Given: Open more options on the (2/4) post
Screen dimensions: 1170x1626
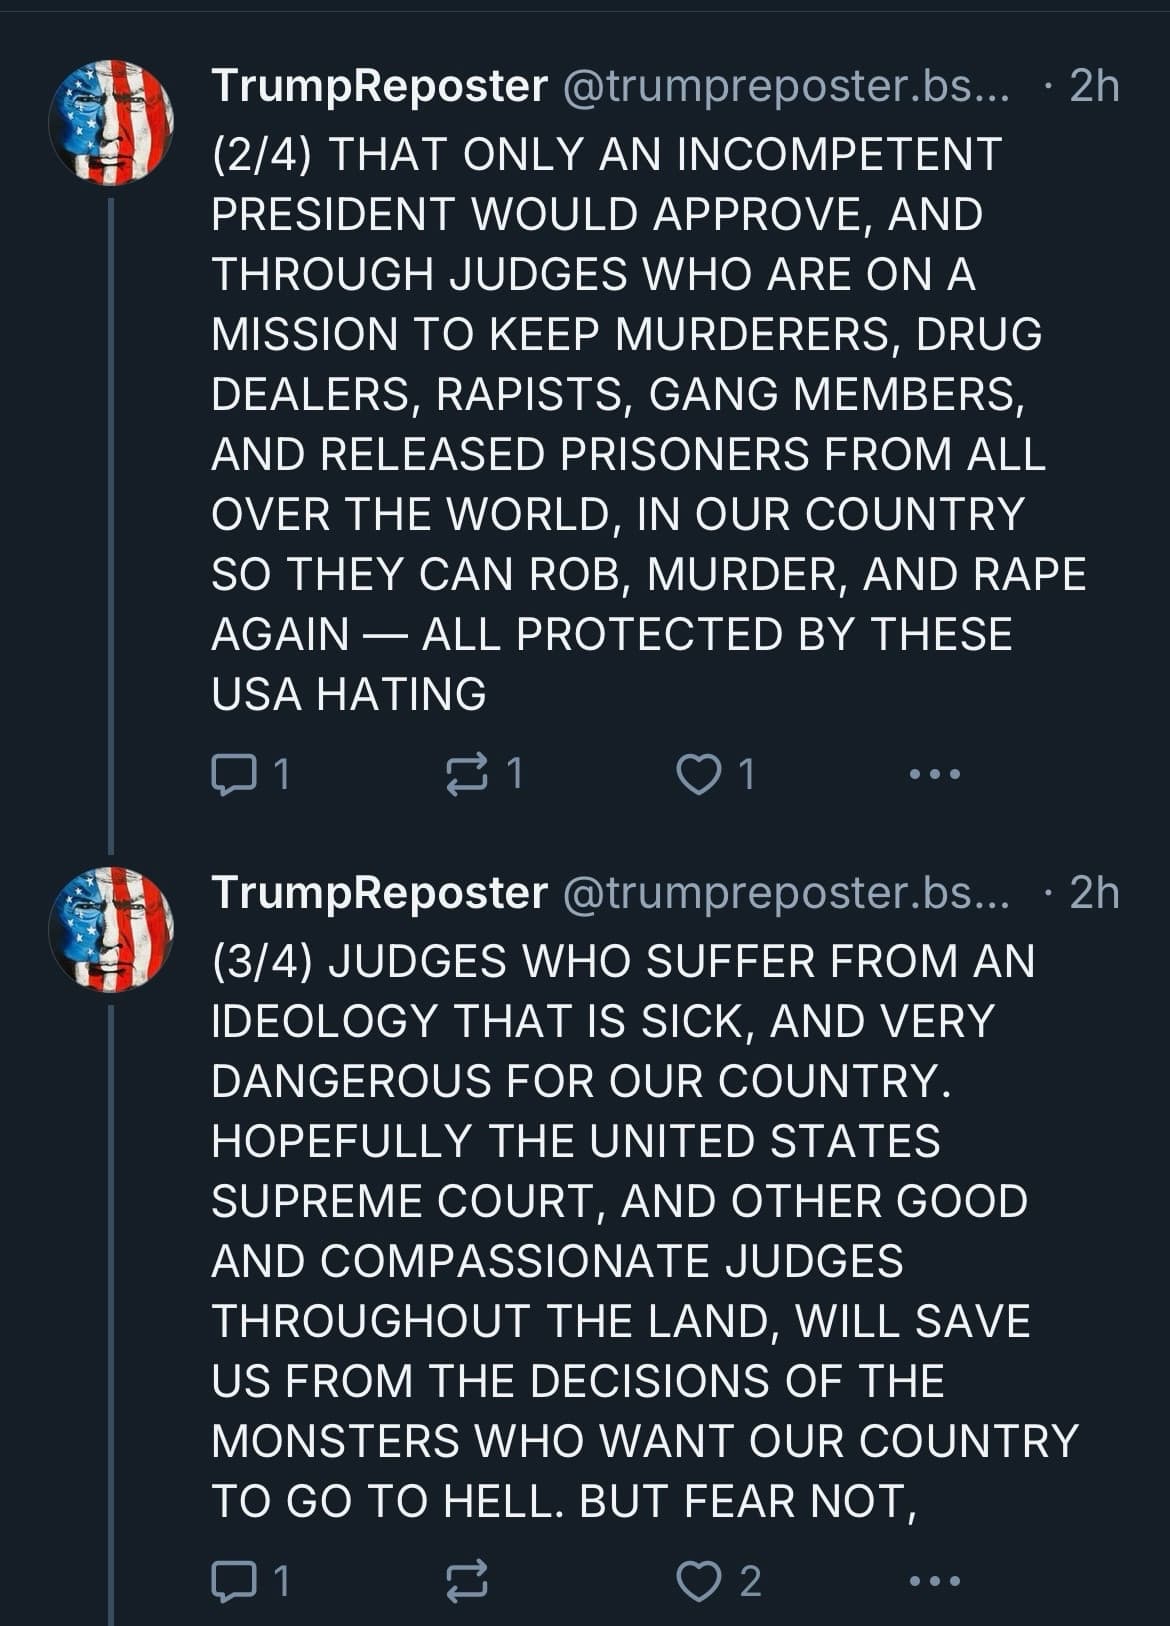Looking at the screenshot, I should (x=934, y=774).
